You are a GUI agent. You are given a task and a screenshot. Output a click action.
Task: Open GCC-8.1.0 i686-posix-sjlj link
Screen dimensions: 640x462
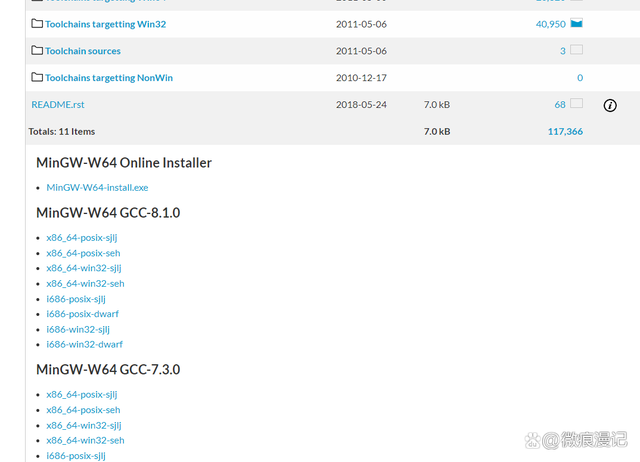[76, 299]
